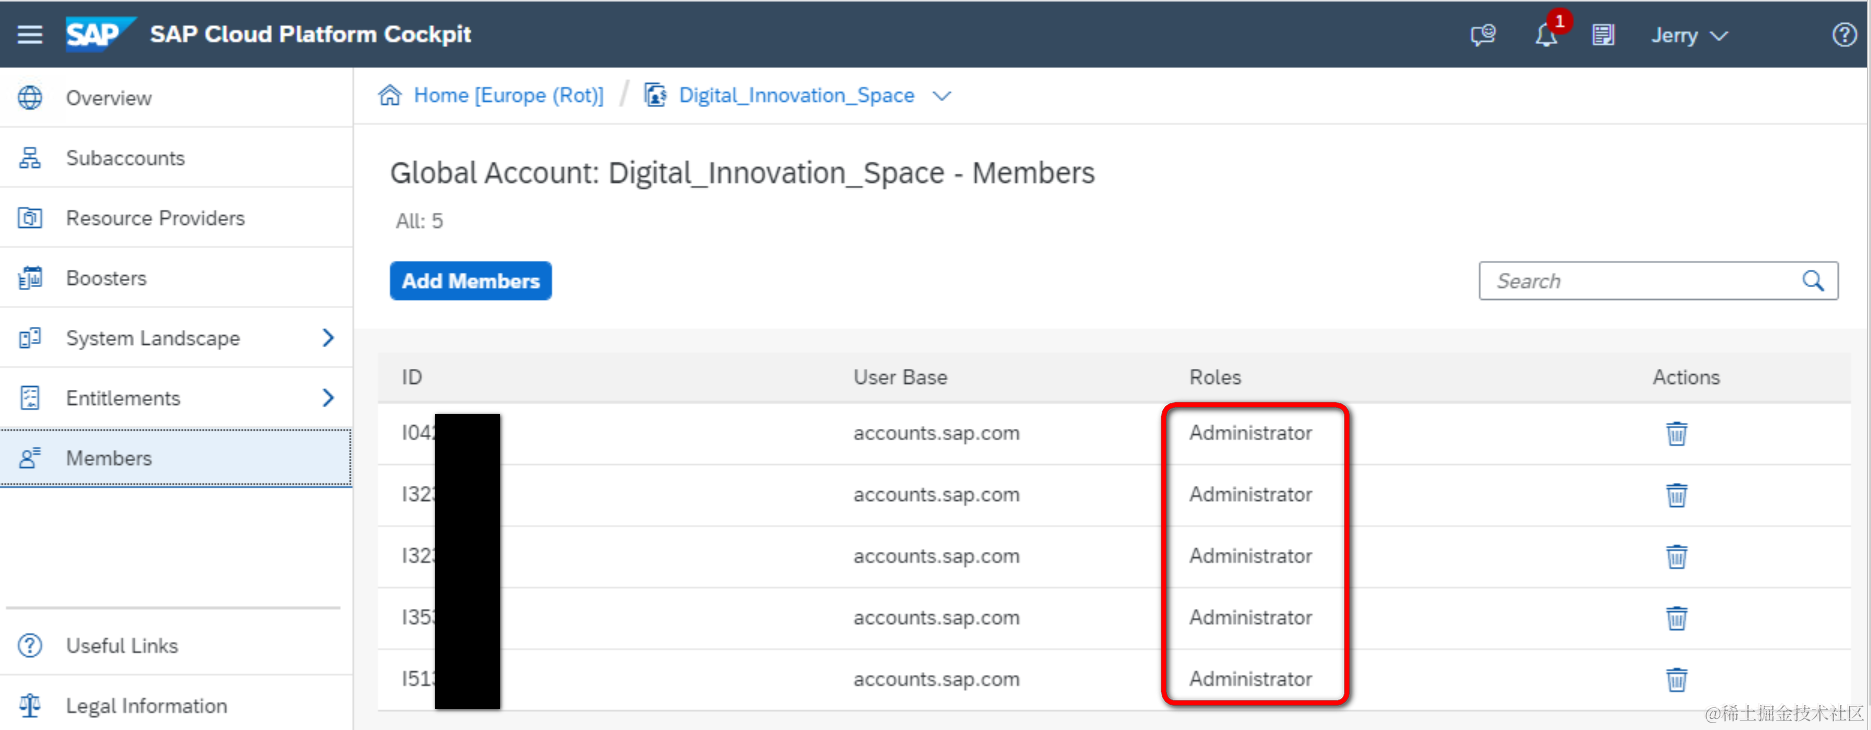Go to Subaccounts in the sidebar

[125, 158]
